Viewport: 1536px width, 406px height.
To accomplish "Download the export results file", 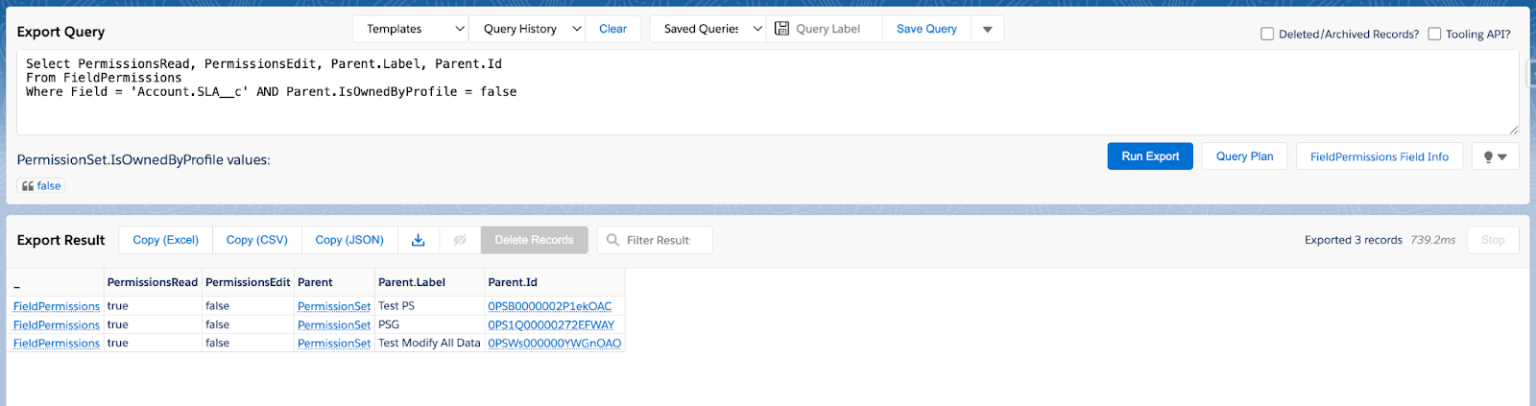I will [419, 240].
